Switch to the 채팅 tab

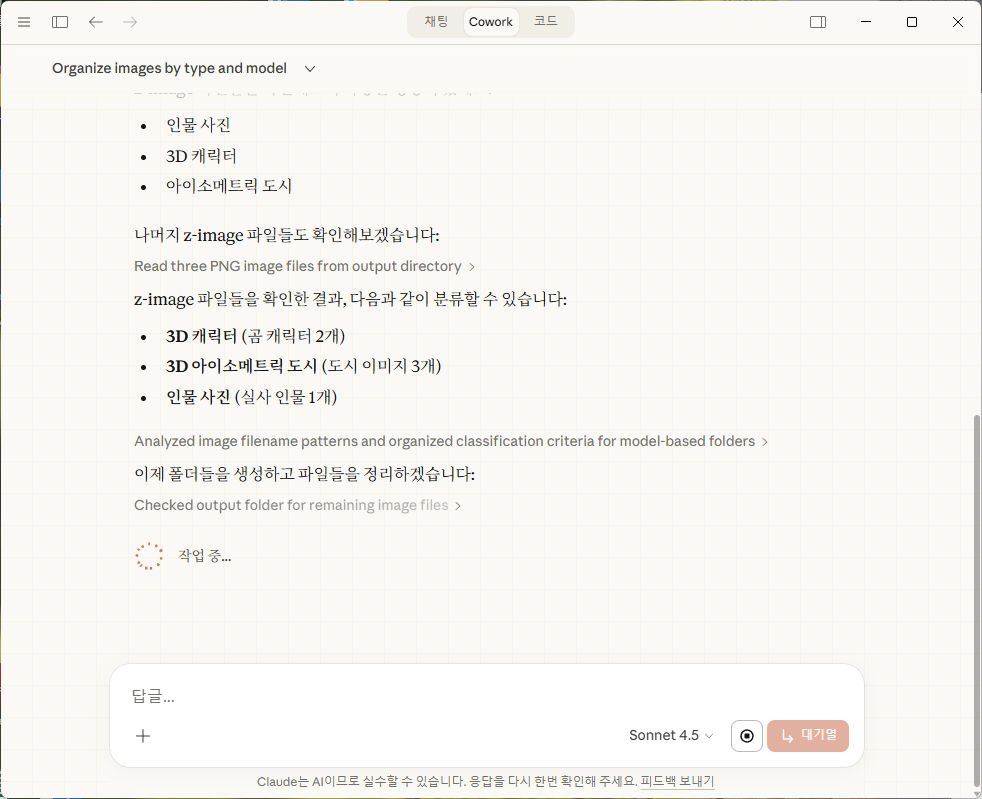(x=436, y=22)
